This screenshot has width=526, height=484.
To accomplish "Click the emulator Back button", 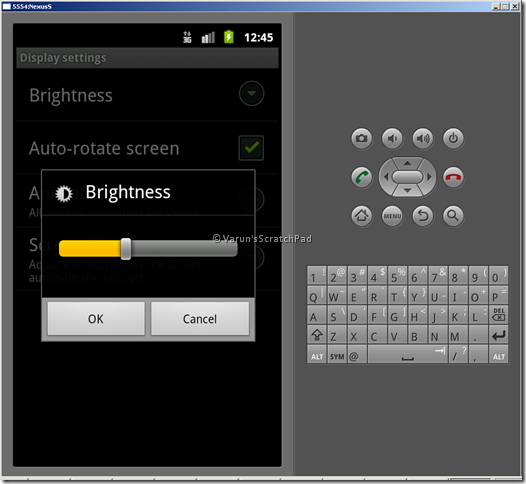I will click(423, 216).
